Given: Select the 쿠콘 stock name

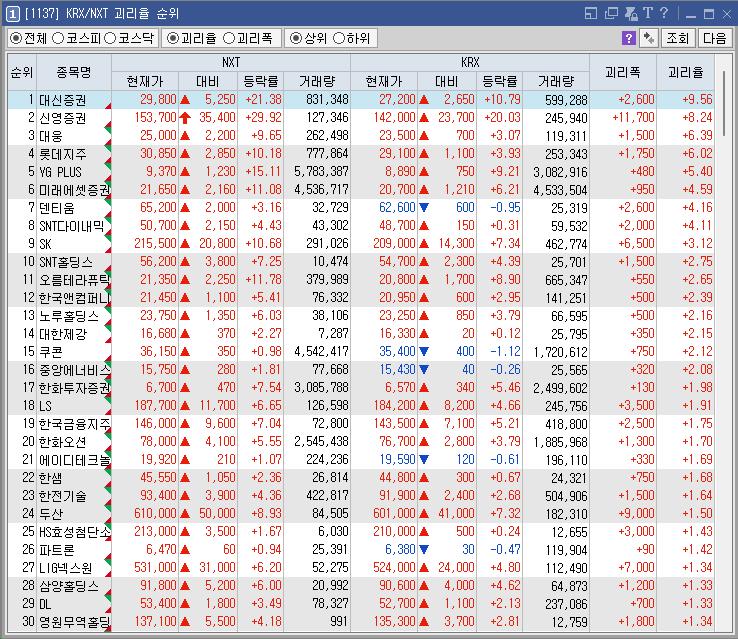Looking at the screenshot, I should tap(50, 352).
